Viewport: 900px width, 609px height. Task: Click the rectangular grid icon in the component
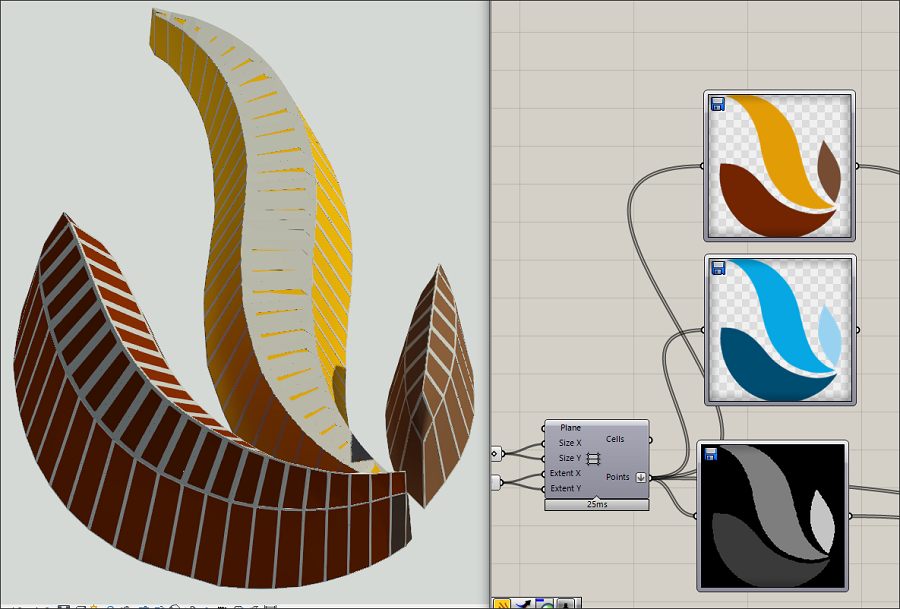click(x=593, y=459)
